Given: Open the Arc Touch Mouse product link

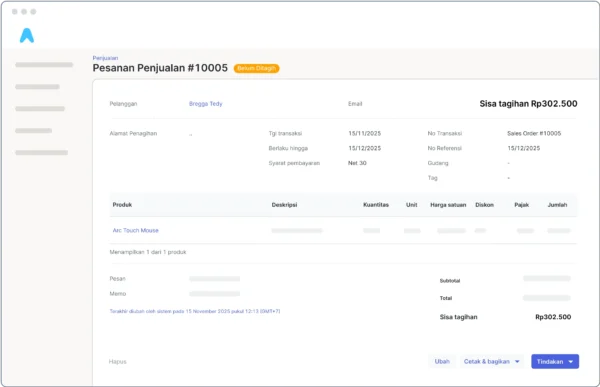Looking at the screenshot, I should pyautogui.click(x=135, y=230).
